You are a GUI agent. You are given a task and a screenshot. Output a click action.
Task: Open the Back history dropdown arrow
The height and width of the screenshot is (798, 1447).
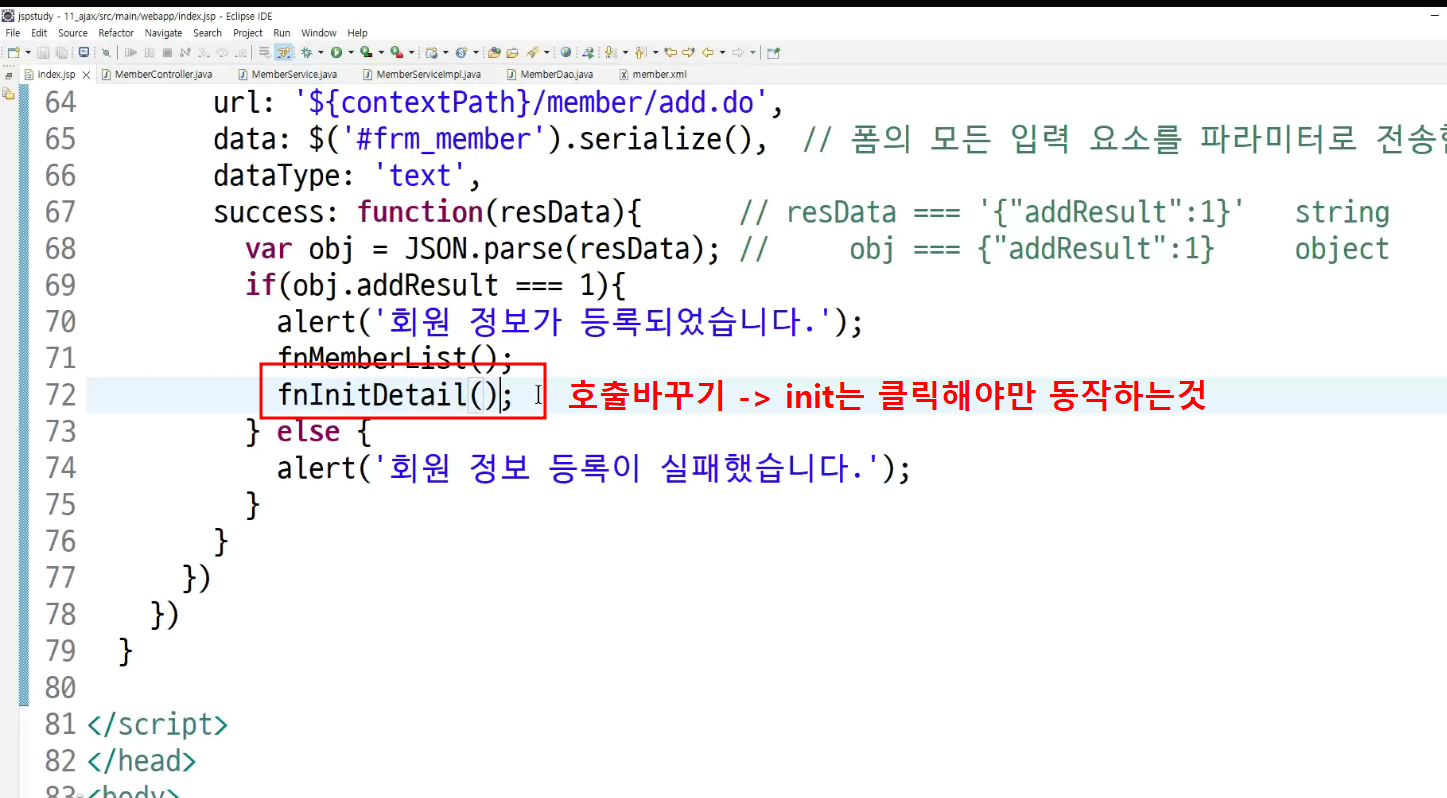(x=722, y=52)
